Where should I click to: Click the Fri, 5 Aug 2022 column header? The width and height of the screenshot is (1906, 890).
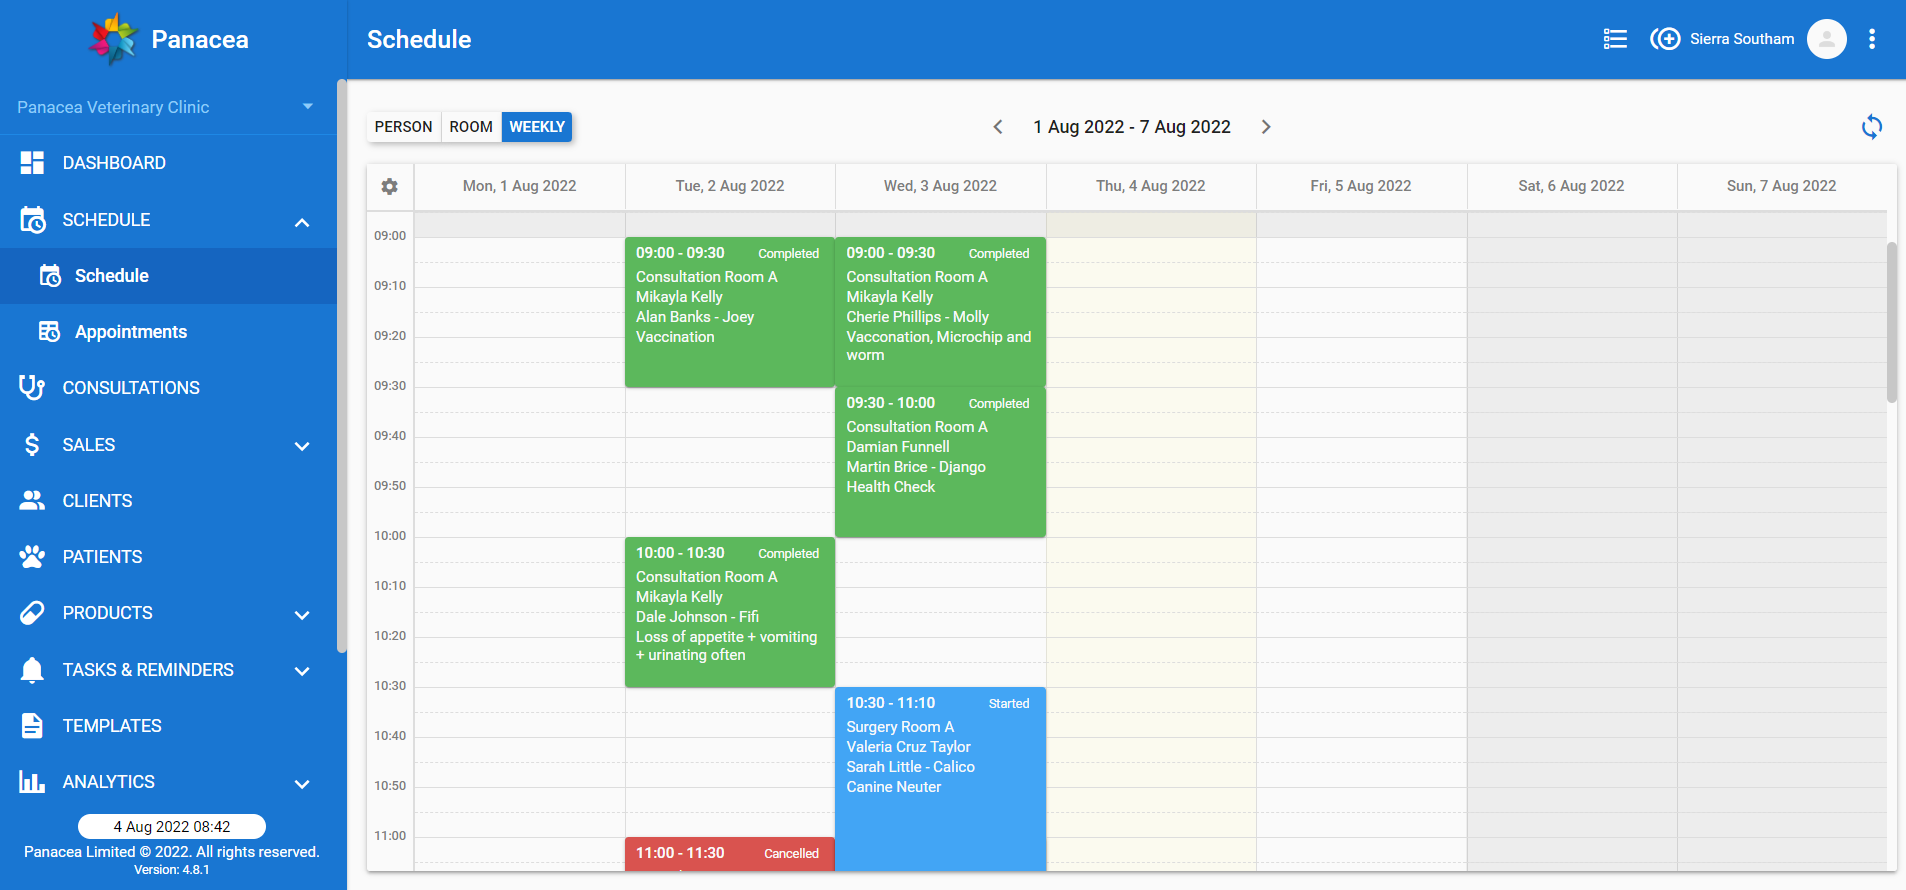pos(1361,186)
